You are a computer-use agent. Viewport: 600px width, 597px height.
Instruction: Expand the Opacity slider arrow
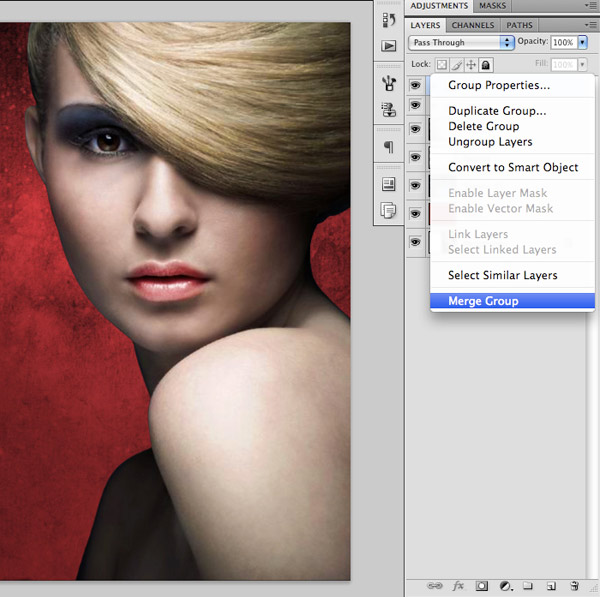pyautogui.click(x=583, y=43)
